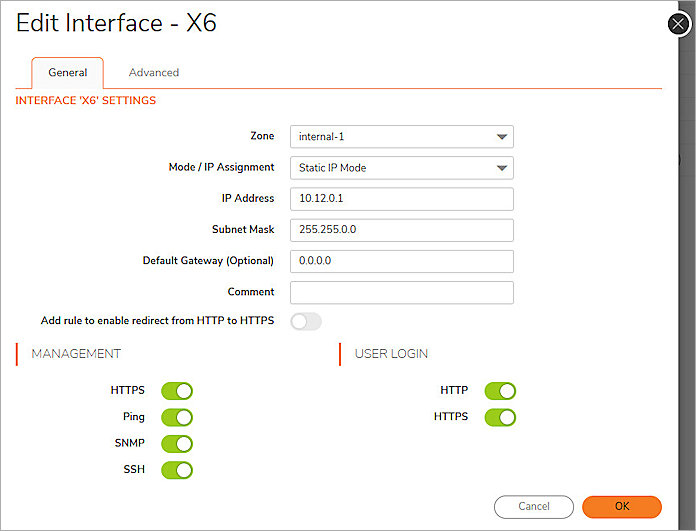Screen dimensions: 696x531
Task: Turn off Ping management
Action: (177, 417)
